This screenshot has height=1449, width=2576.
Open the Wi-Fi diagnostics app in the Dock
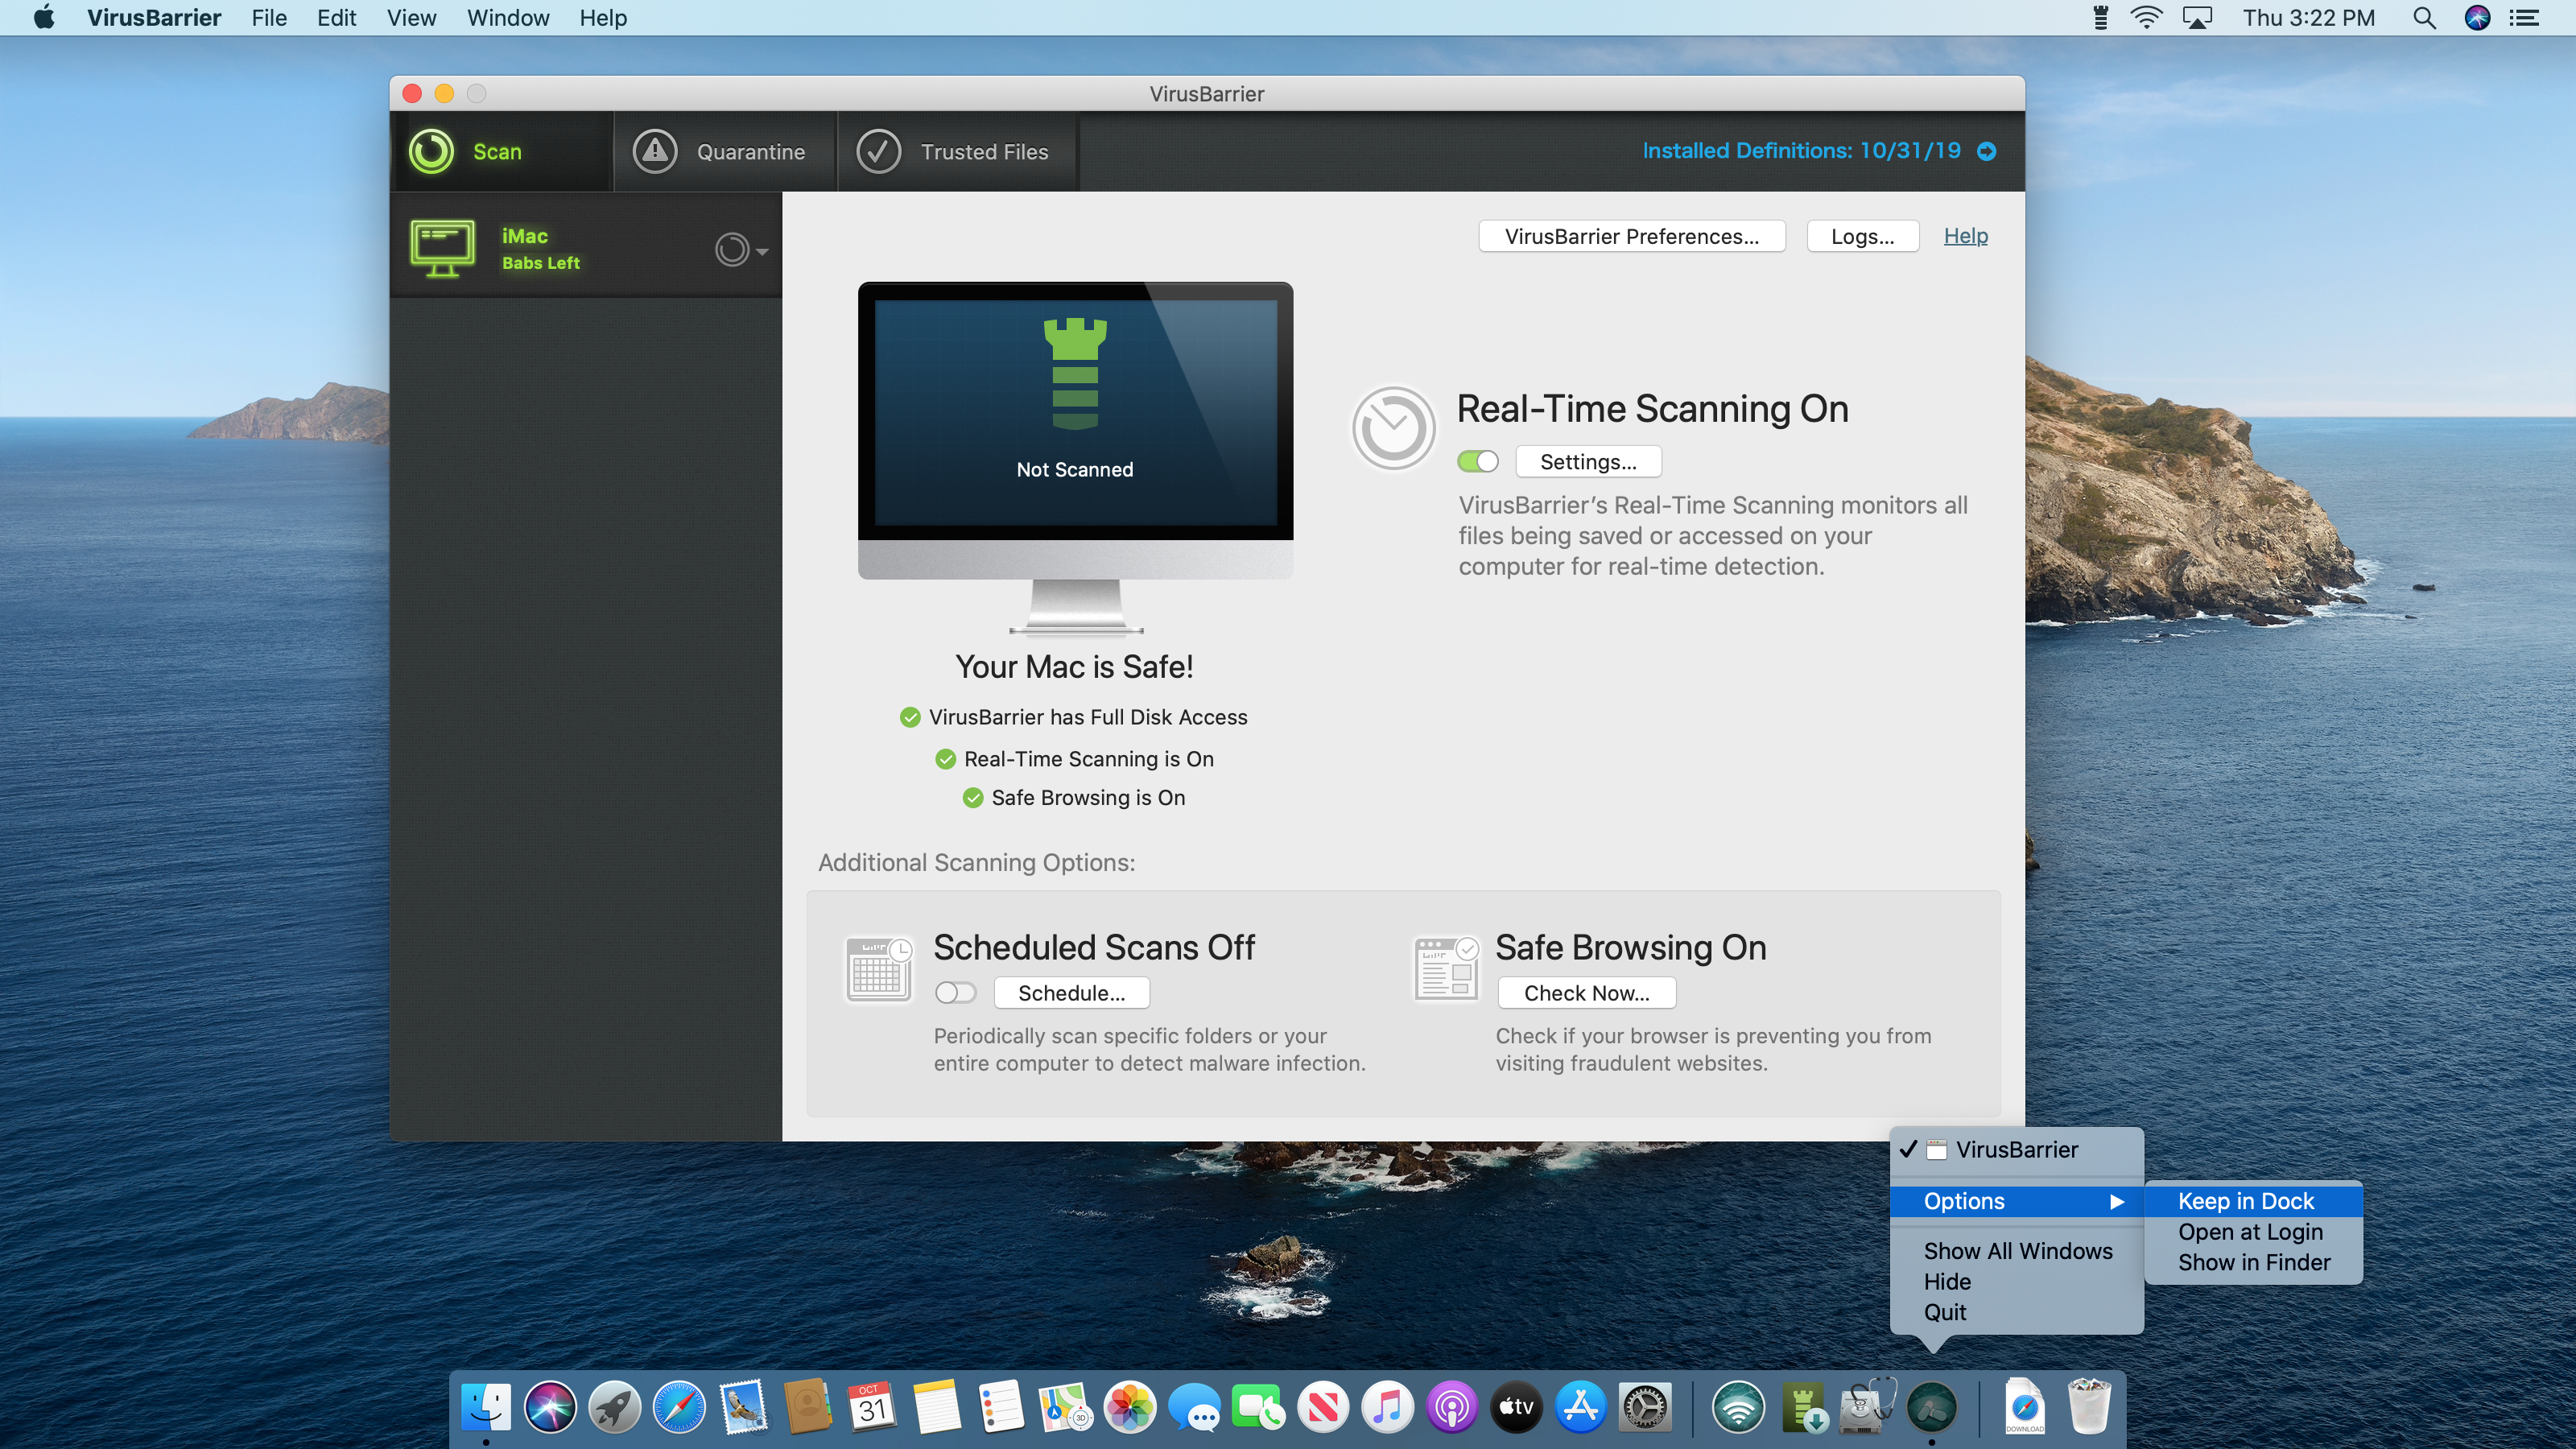point(1738,1407)
